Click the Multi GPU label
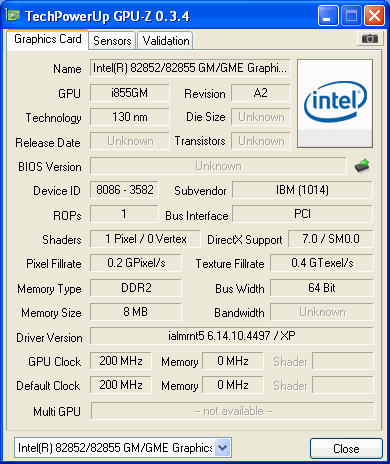The height and width of the screenshot is (464, 390). (57, 412)
